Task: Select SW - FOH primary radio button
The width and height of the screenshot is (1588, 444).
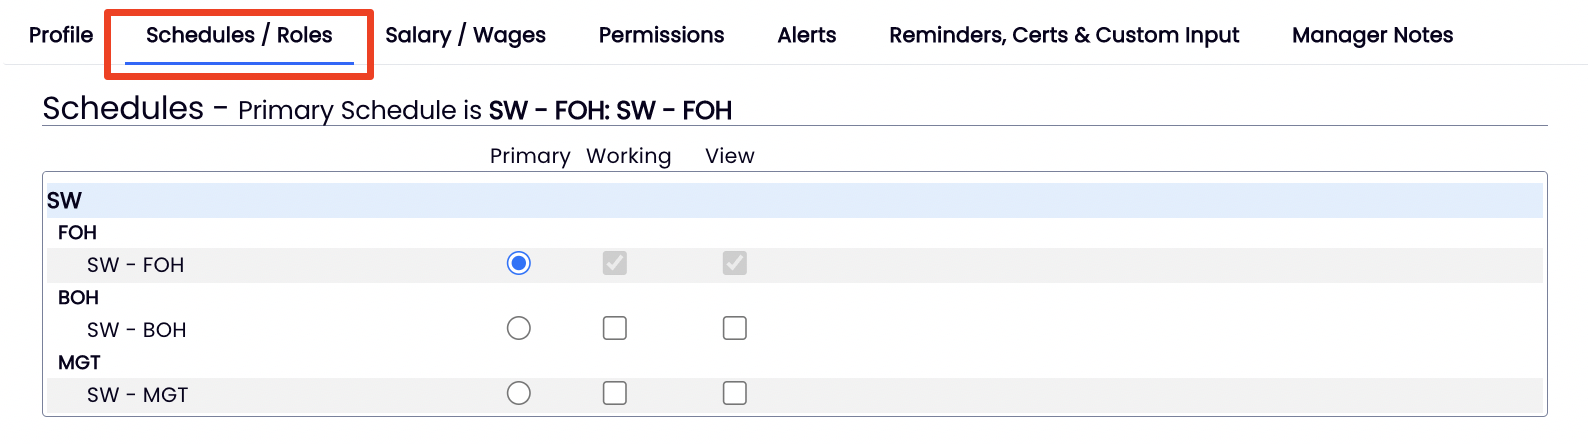Action: click(518, 263)
